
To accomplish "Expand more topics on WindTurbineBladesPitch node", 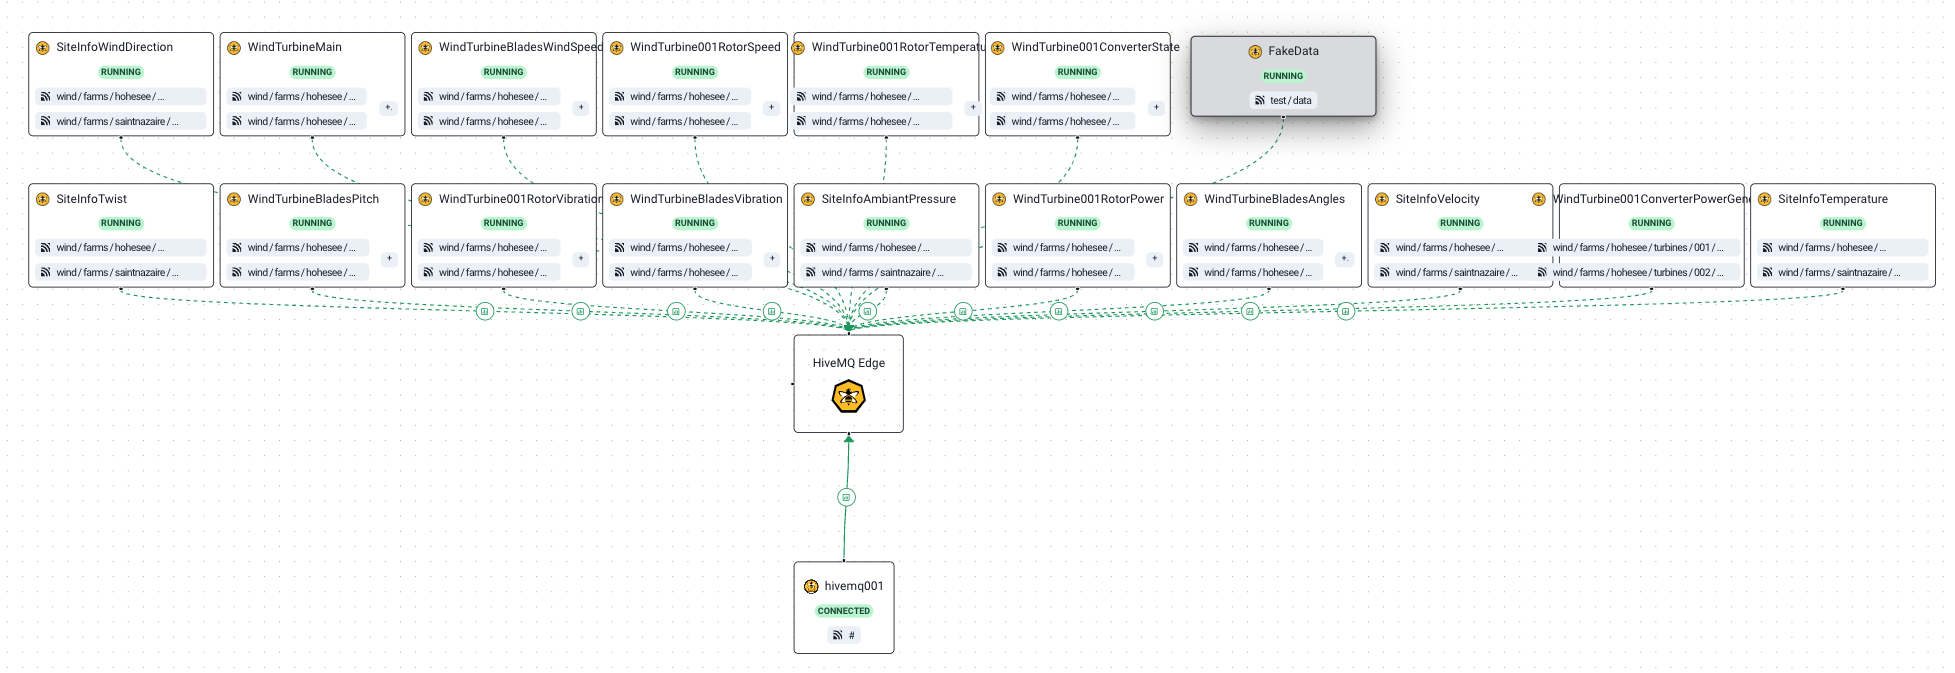I will tap(389, 259).
